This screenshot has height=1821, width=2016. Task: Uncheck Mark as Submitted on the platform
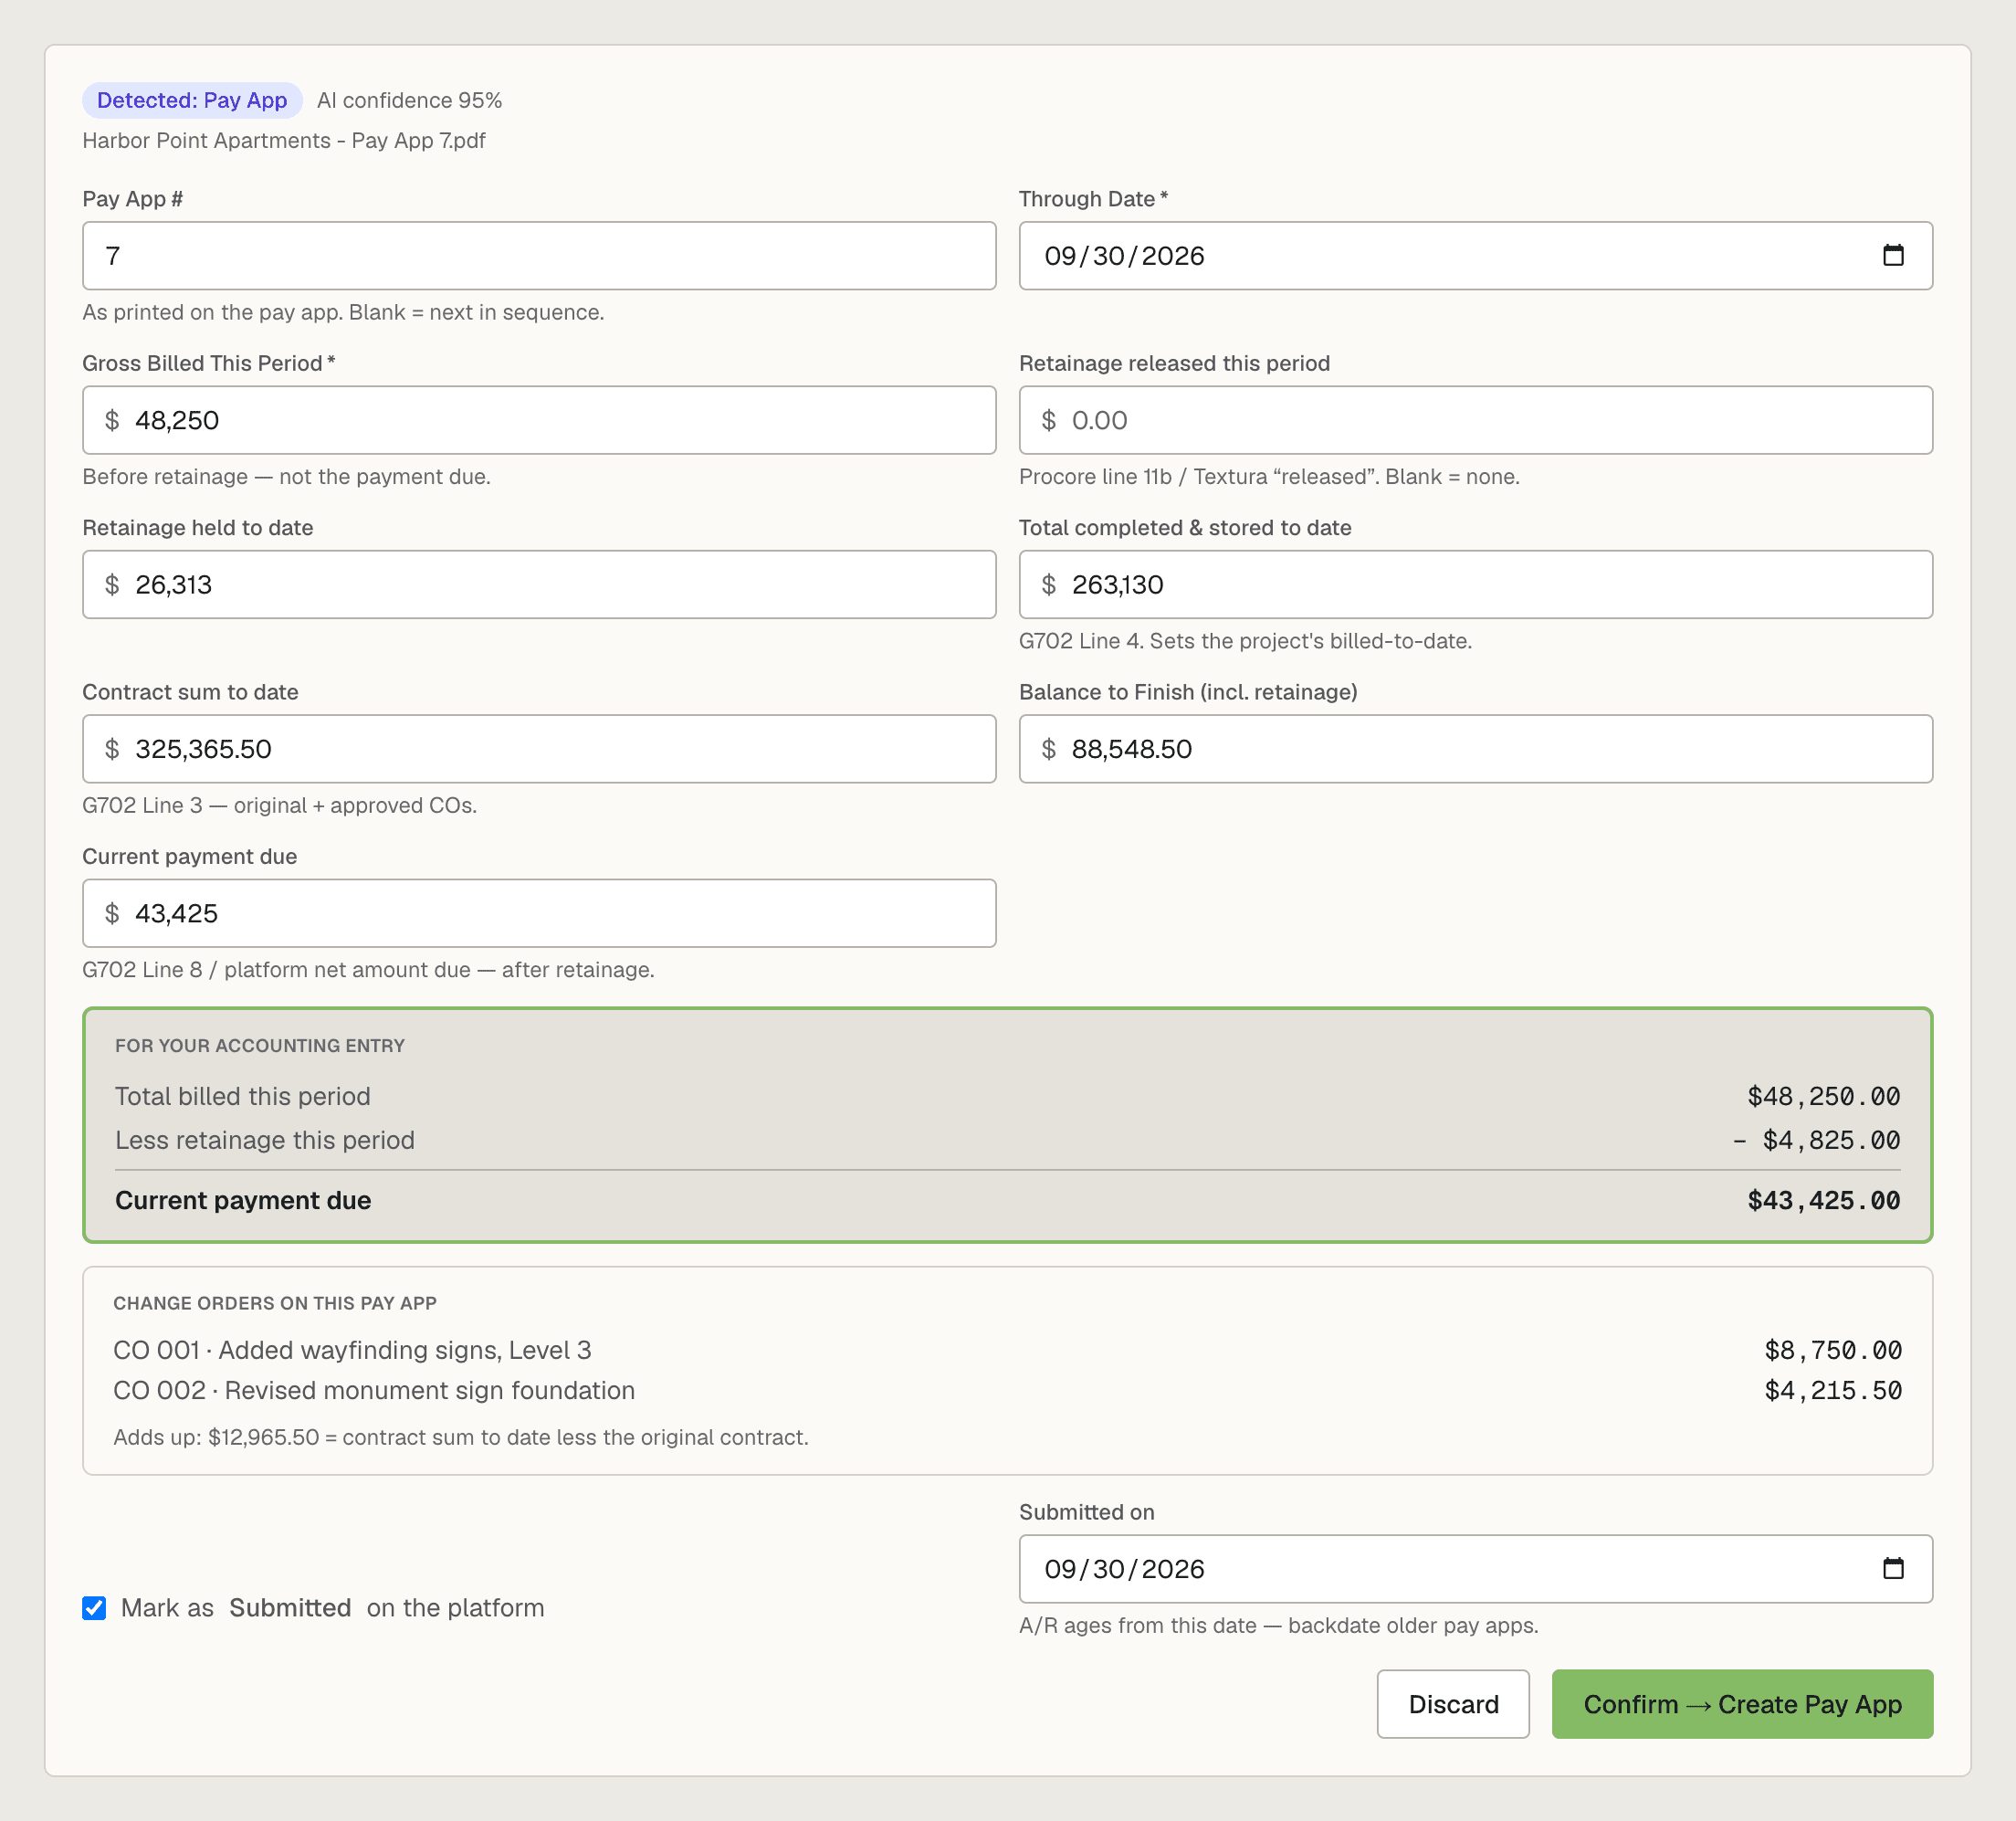point(94,1608)
